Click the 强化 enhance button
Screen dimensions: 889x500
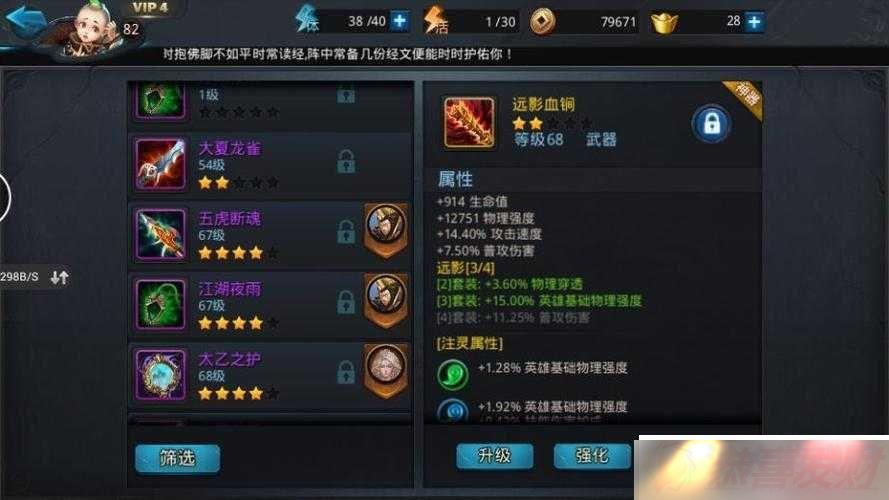tap(592, 456)
